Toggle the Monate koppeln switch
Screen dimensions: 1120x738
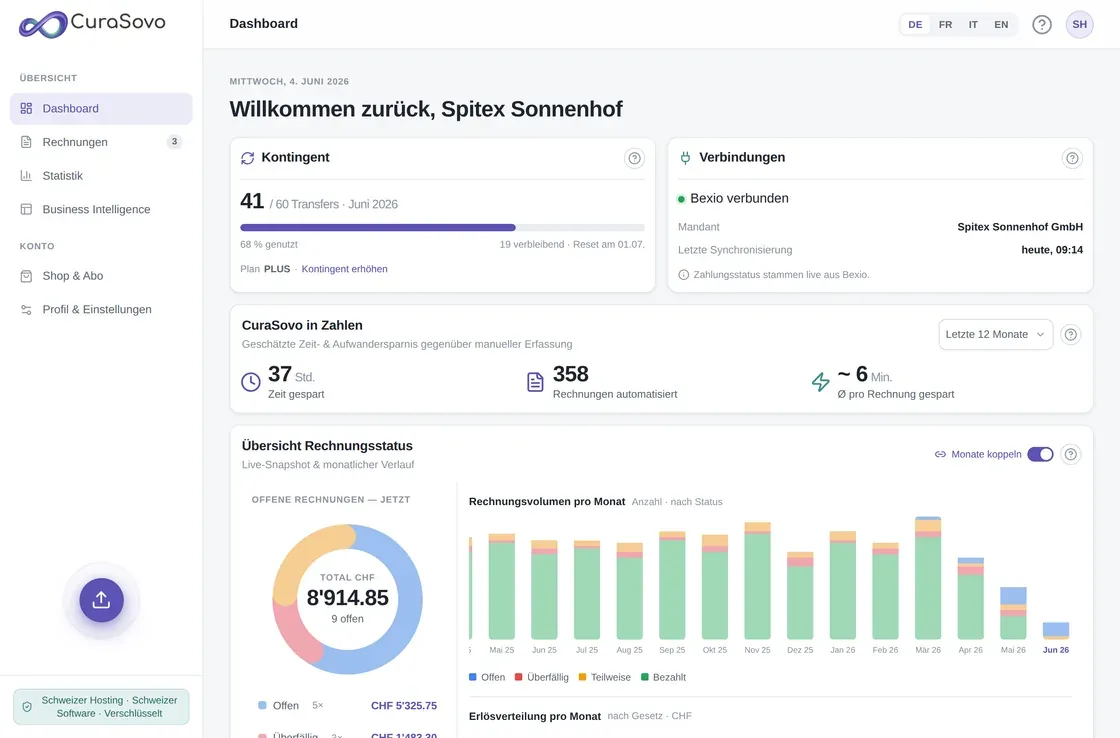click(1040, 454)
